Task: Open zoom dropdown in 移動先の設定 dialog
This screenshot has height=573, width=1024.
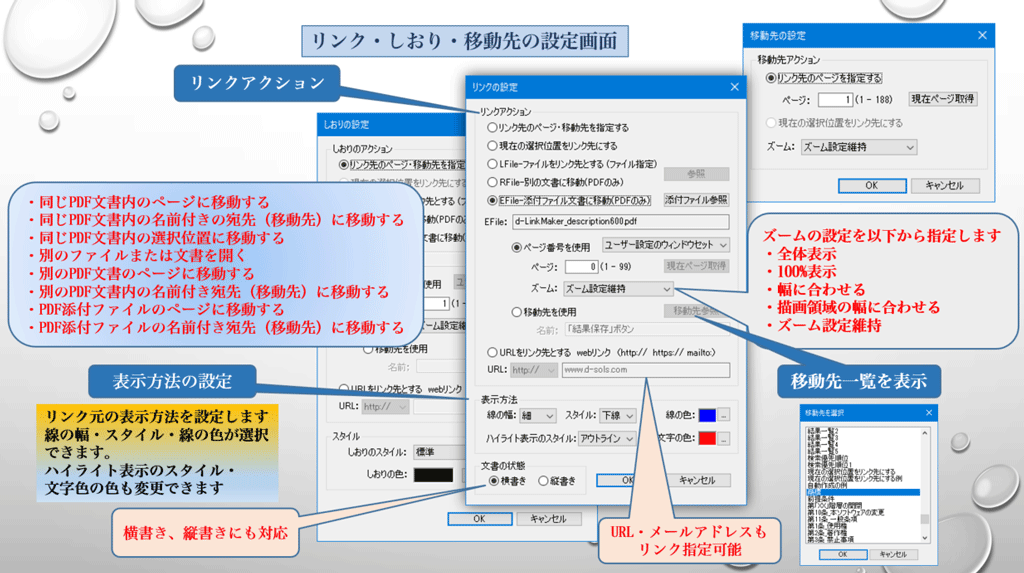Action: coord(857,147)
